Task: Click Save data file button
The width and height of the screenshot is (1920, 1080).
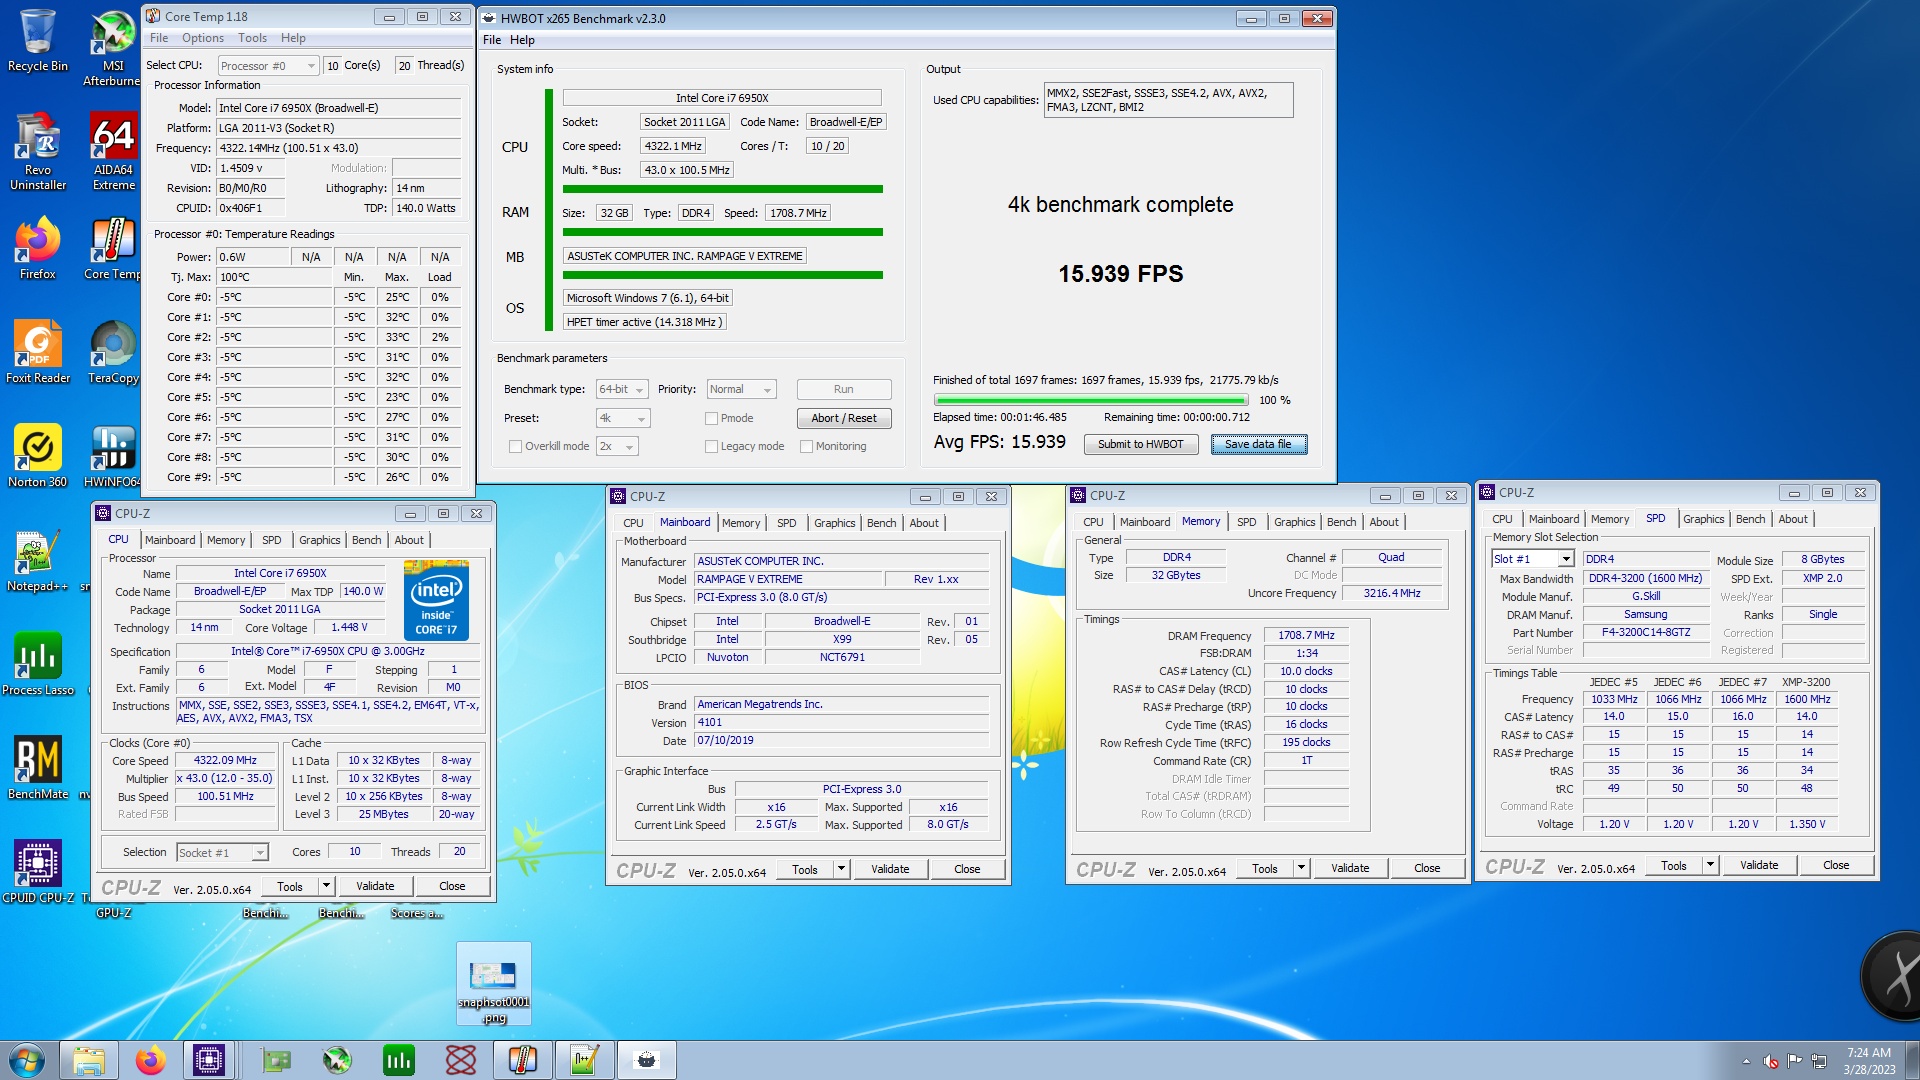Action: [1258, 445]
